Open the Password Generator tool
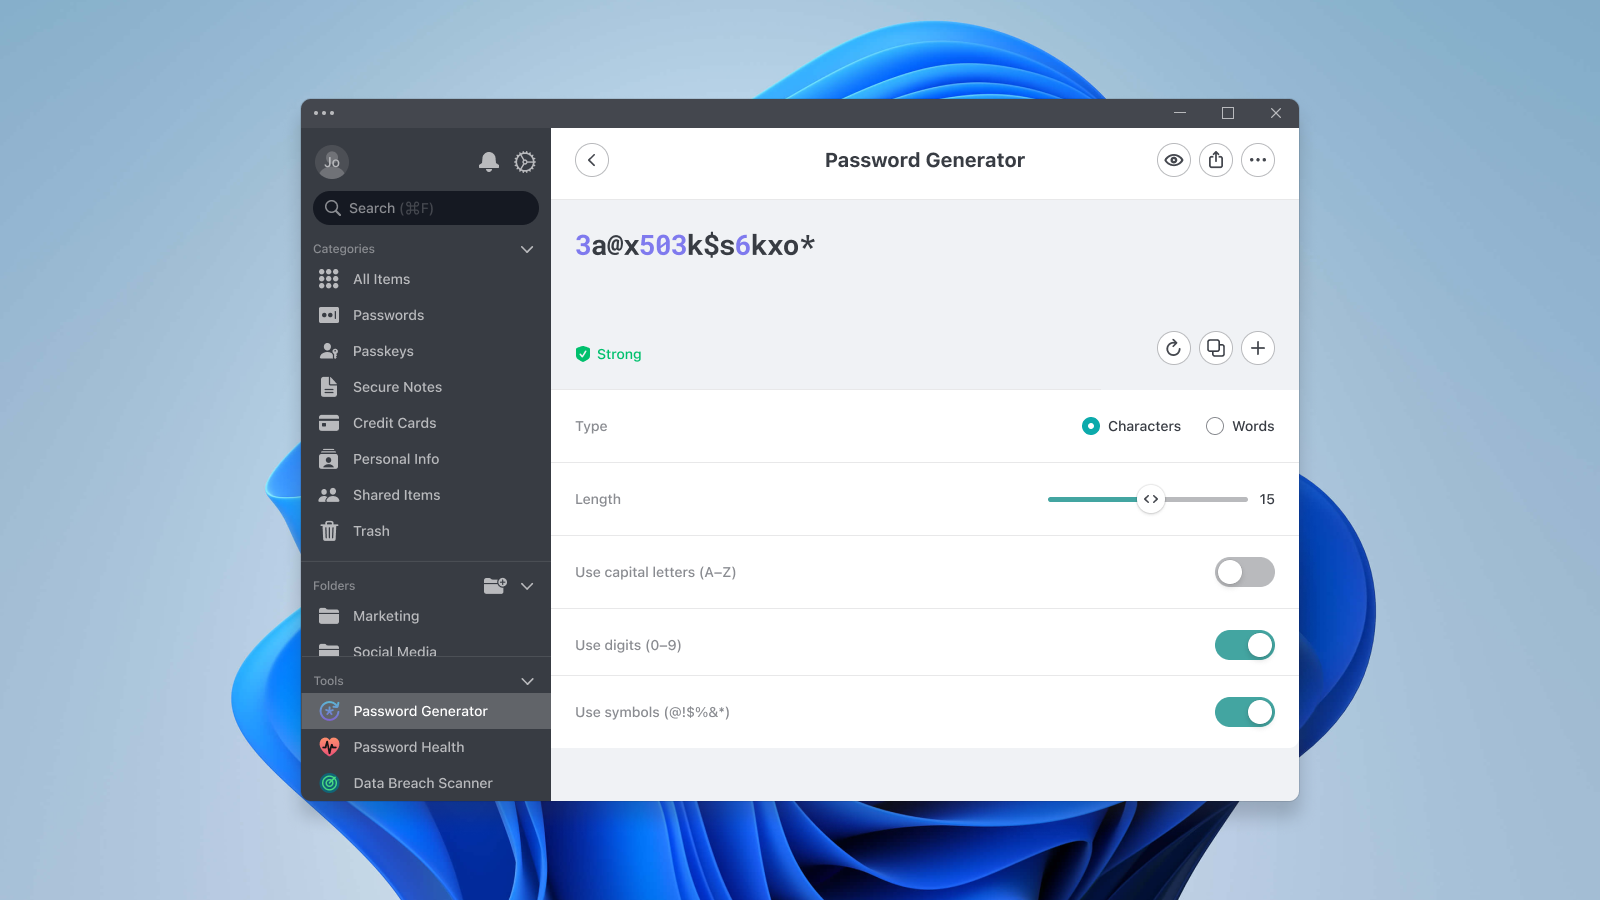The image size is (1600, 900). (x=420, y=711)
